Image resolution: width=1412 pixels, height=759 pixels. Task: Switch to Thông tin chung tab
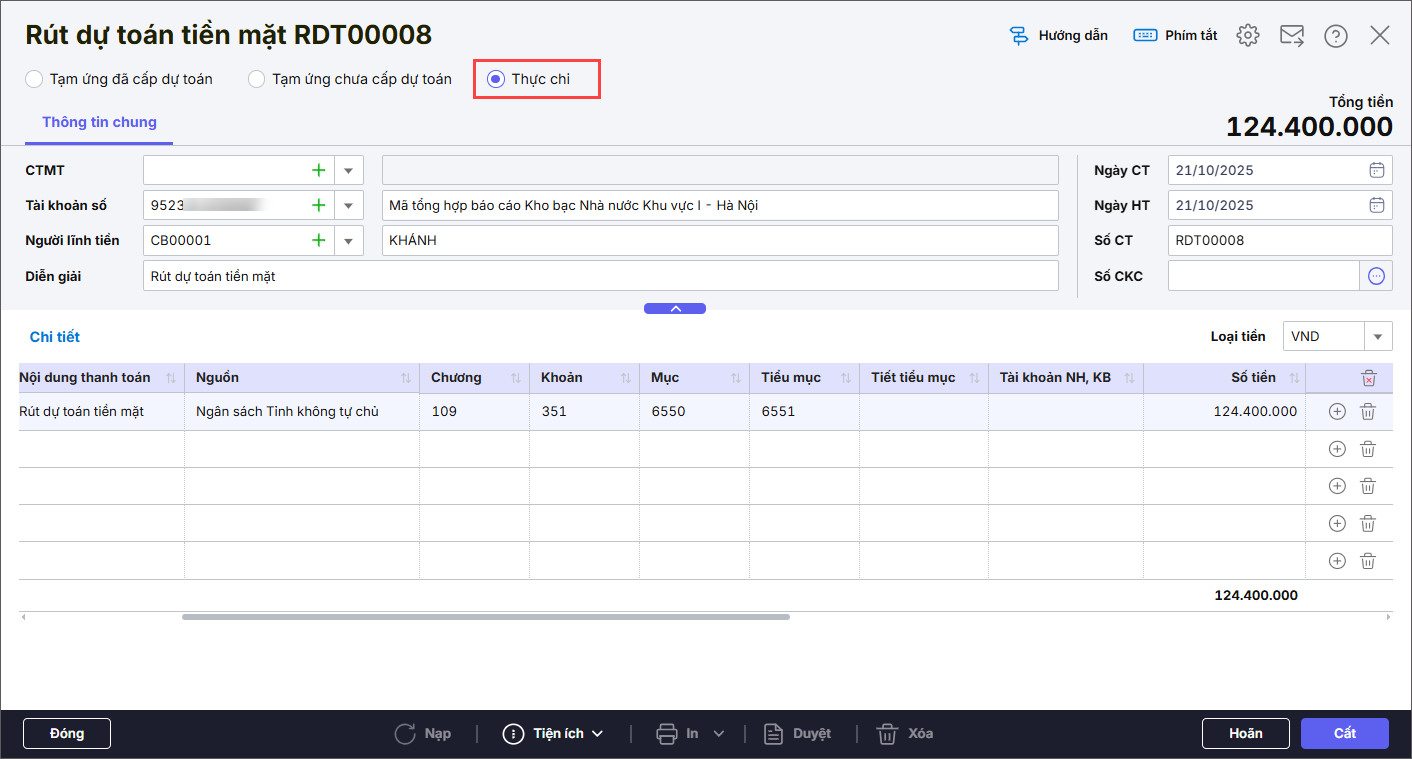99,122
